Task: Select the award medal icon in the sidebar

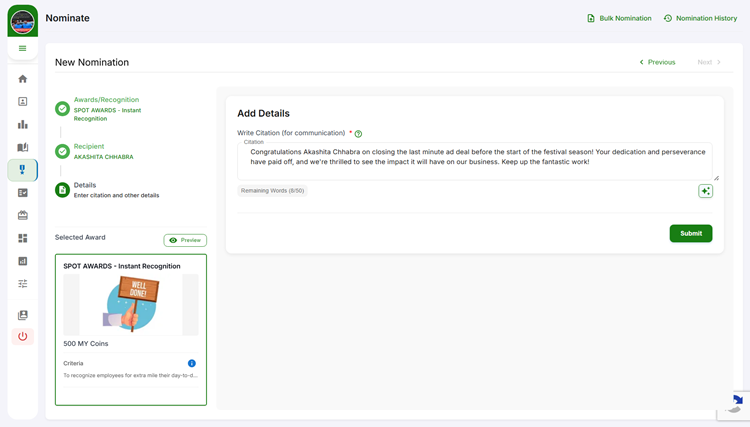Action: tap(22, 170)
